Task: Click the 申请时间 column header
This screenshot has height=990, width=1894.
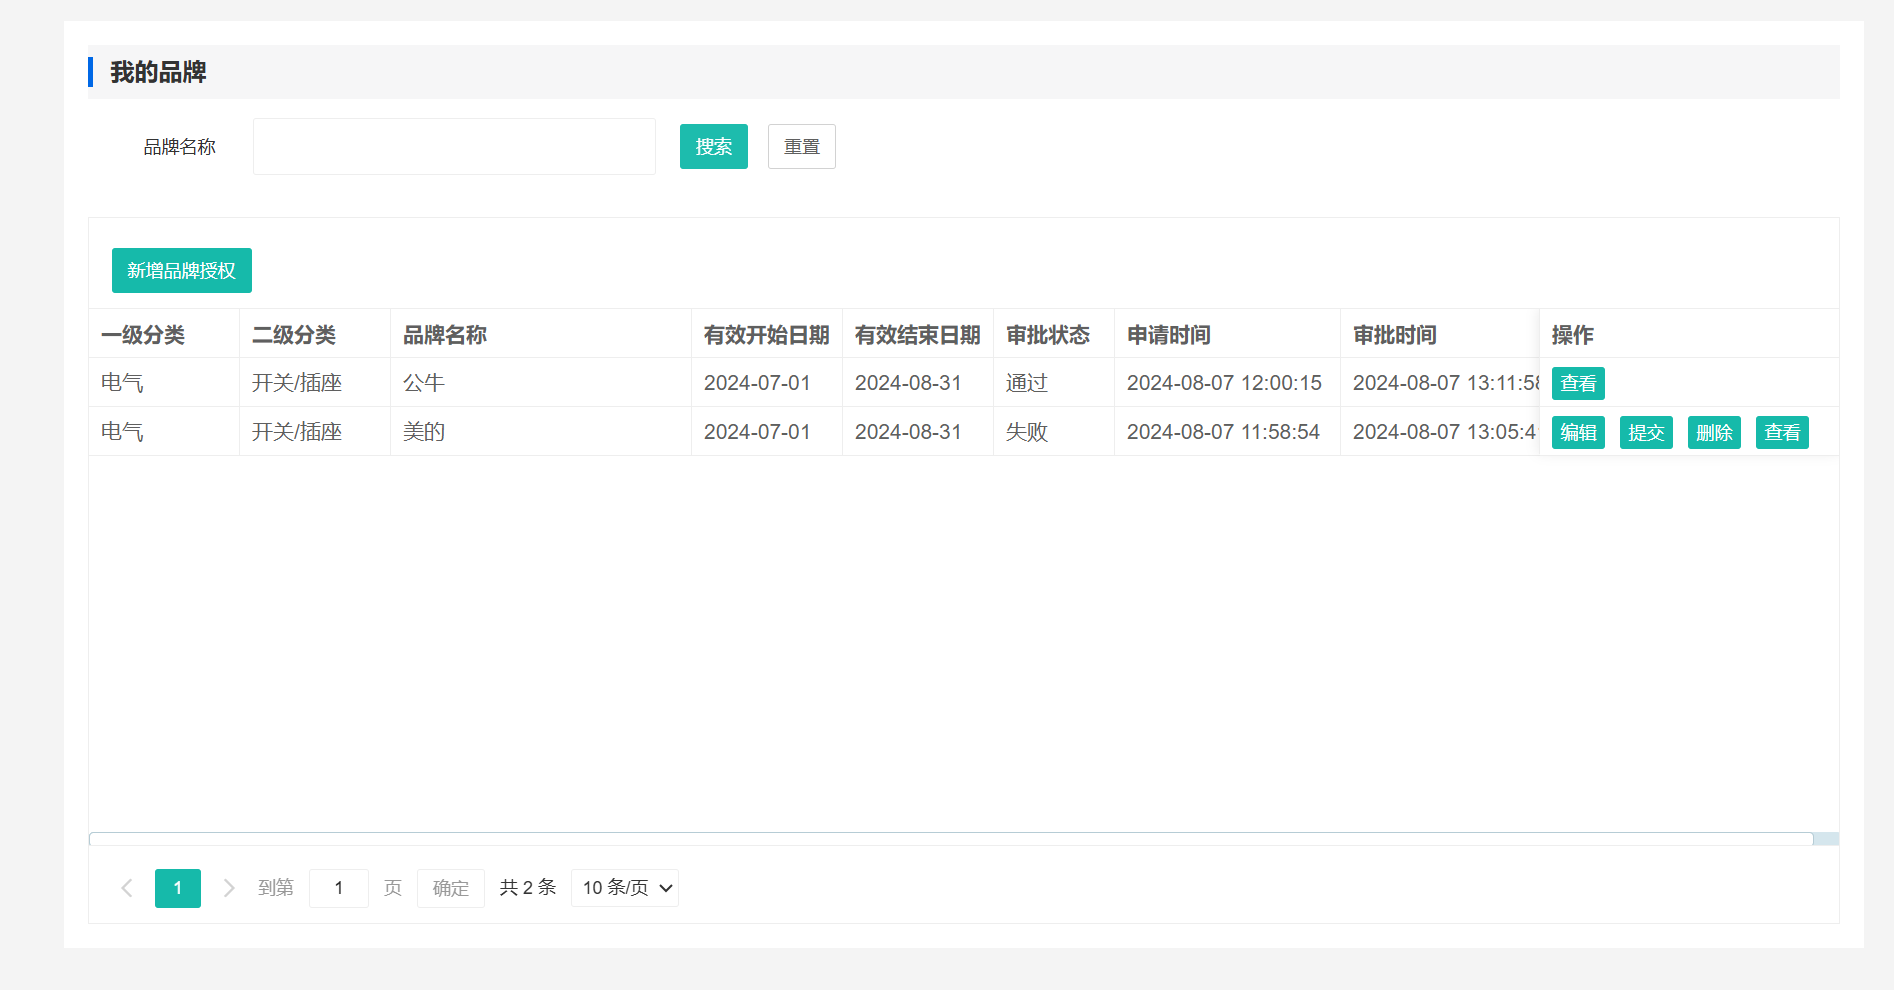Action: (1168, 335)
